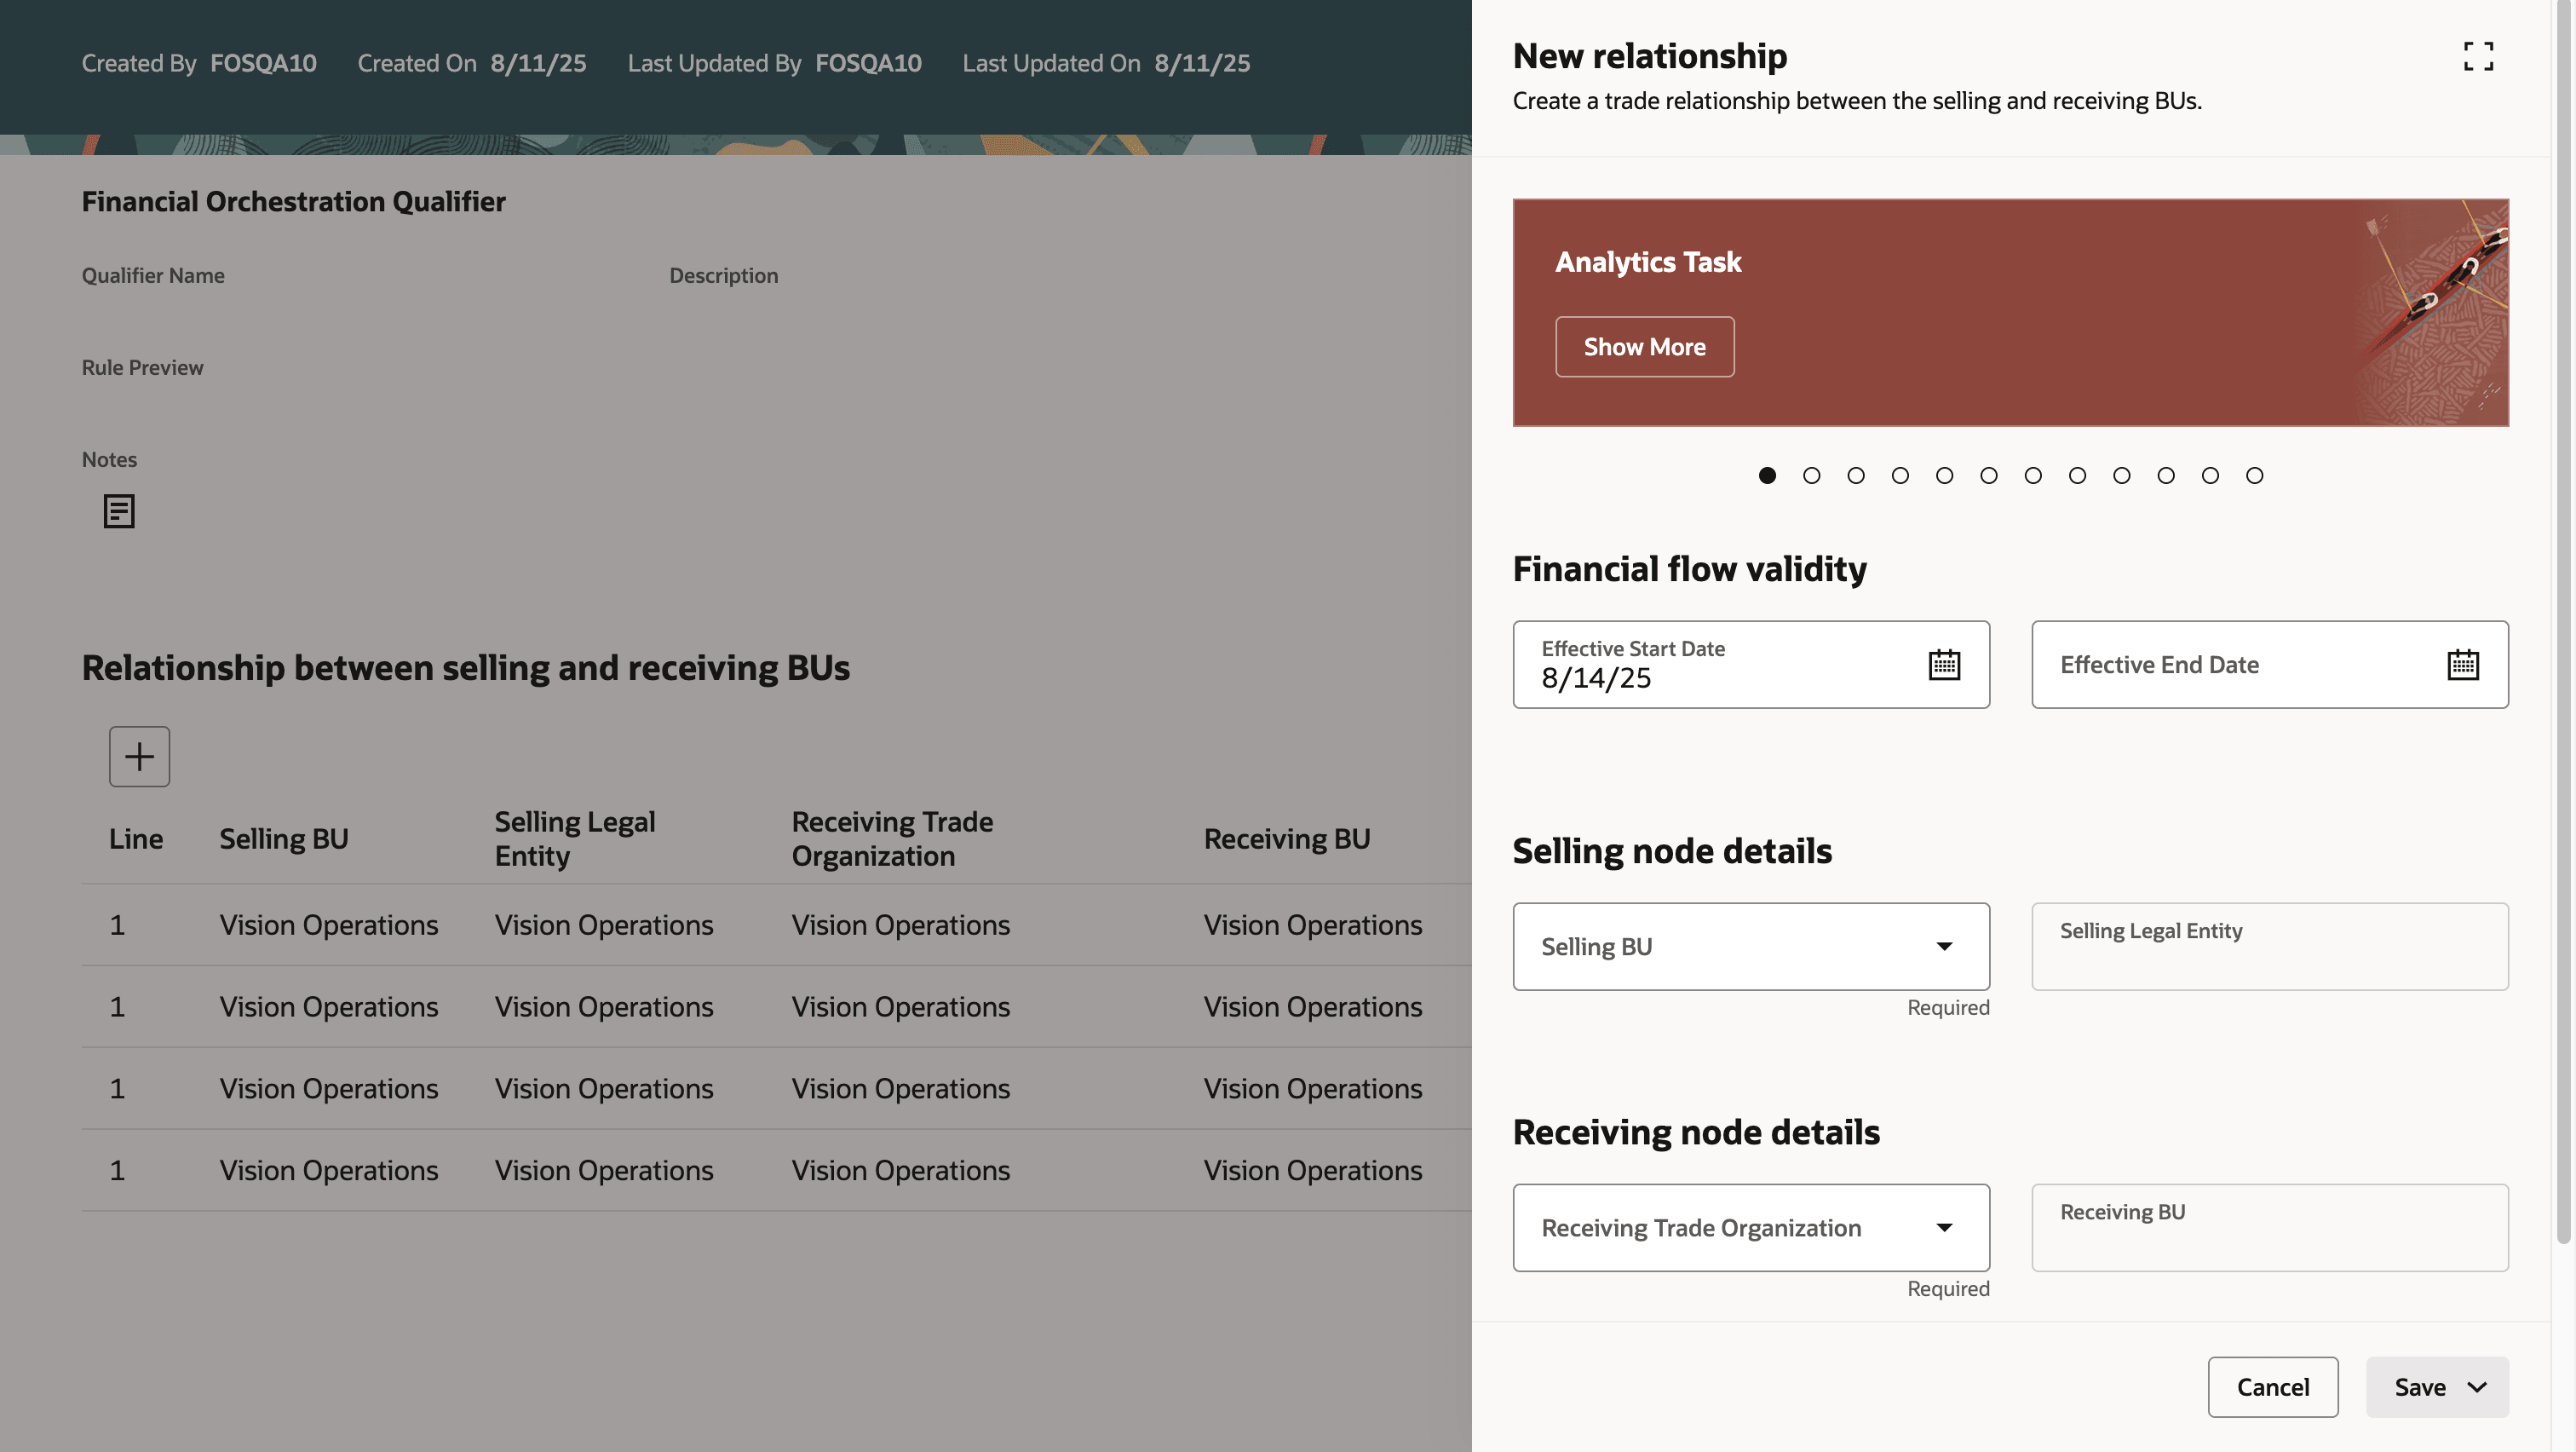Expand the Receiving Trade Organization dropdown
The height and width of the screenshot is (1452, 2576).
pos(1943,1228)
